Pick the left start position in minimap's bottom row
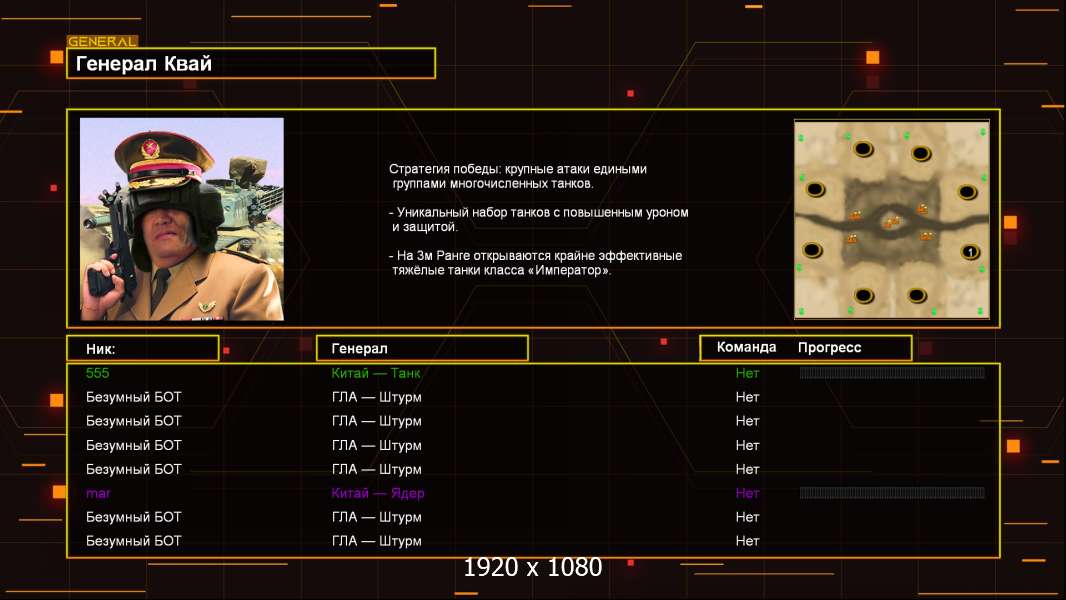 [x=863, y=295]
